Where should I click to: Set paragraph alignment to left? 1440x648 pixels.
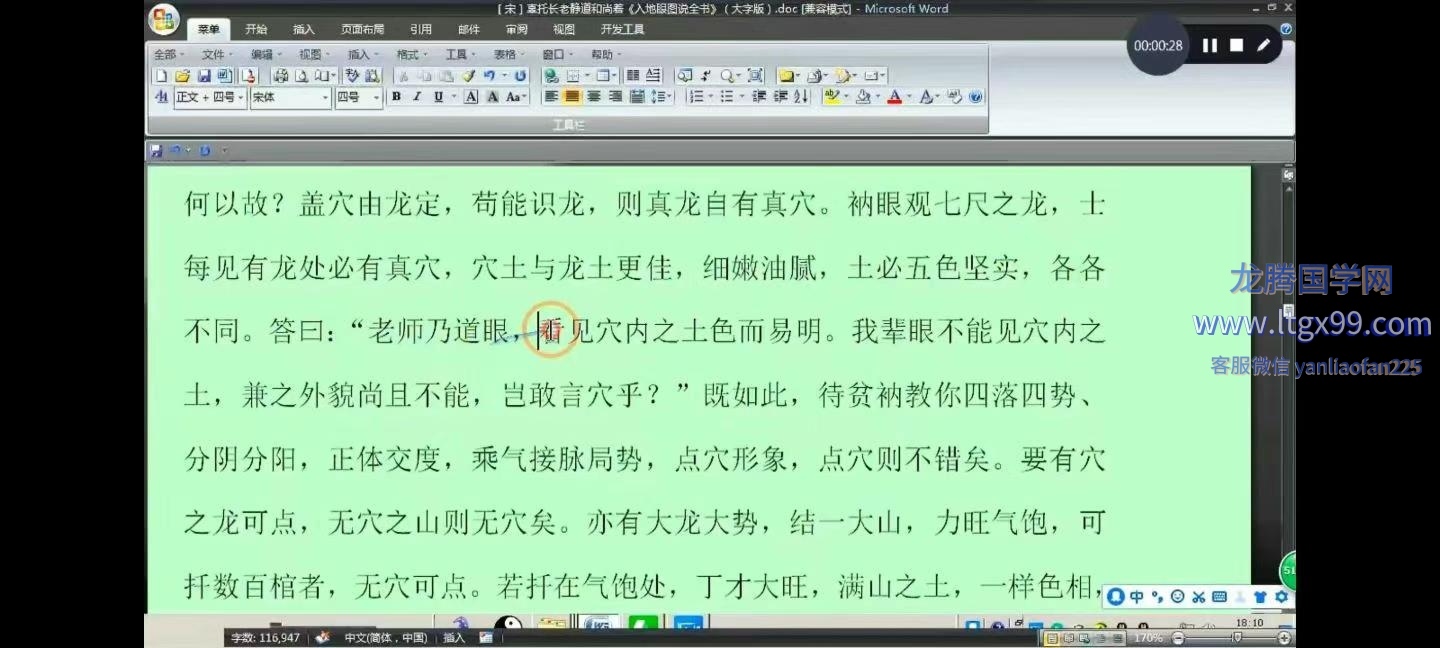[x=552, y=97]
